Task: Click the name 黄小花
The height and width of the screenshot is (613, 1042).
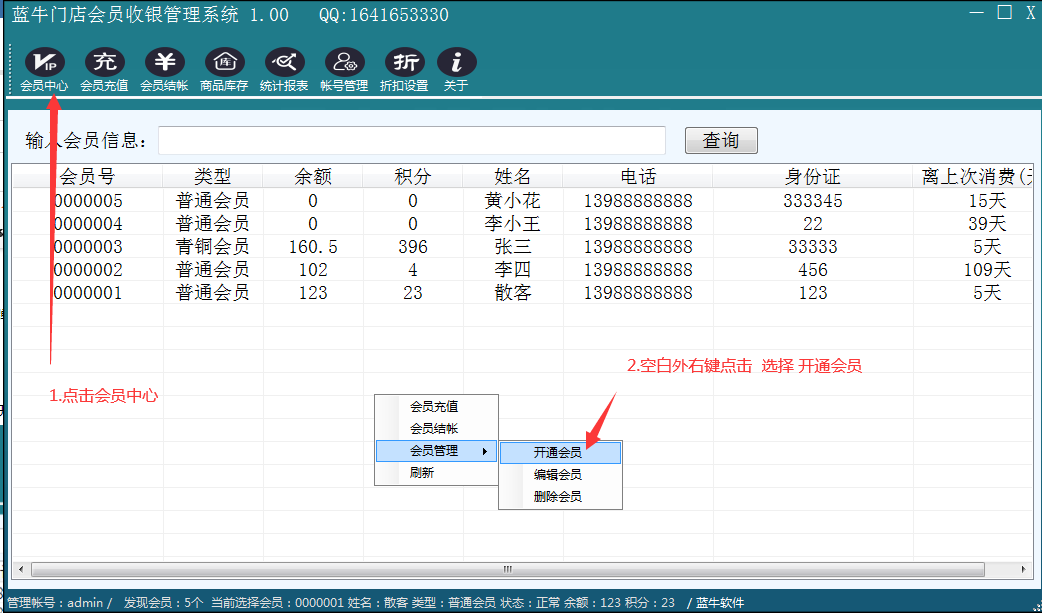Action: 513,201
